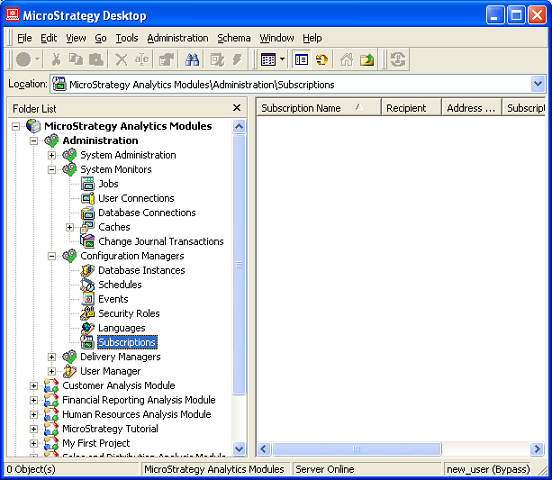
Task: Collapse the System Monitors node
Action: tap(52, 169)
